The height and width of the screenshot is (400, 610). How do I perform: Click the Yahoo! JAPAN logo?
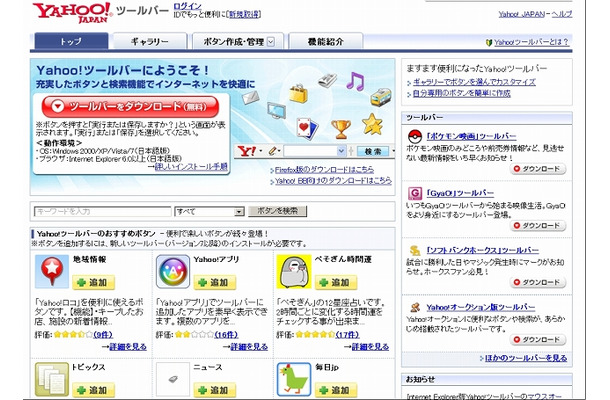(x=72, y=12)
